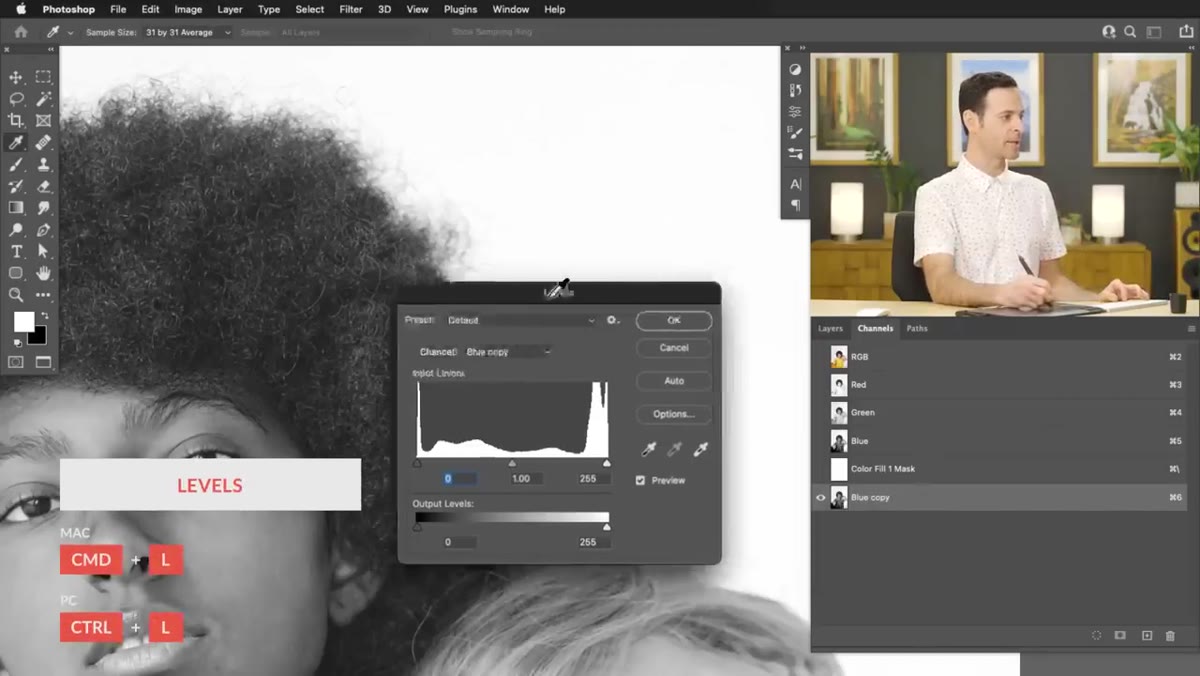Select the Hand tool
This screenshot has height=676, width=1200.
click(43, 273)
